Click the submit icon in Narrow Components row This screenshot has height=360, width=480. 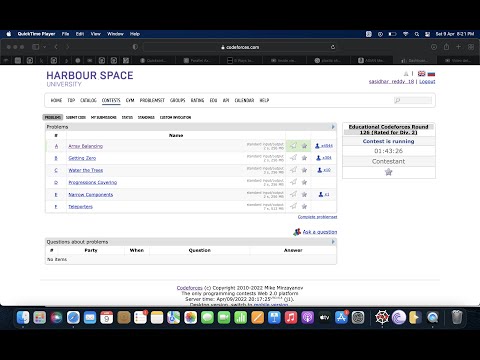point(293,194)
